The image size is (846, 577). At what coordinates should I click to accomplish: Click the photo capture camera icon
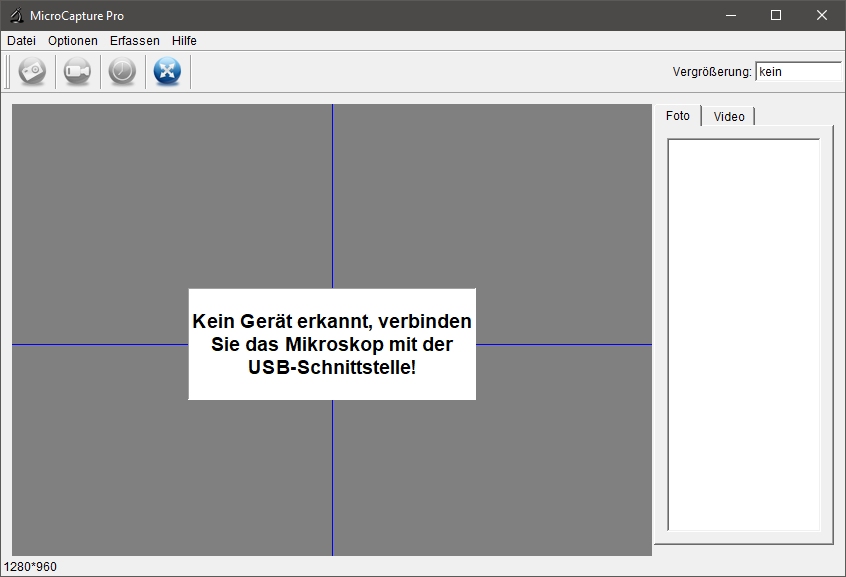point(32,71)
